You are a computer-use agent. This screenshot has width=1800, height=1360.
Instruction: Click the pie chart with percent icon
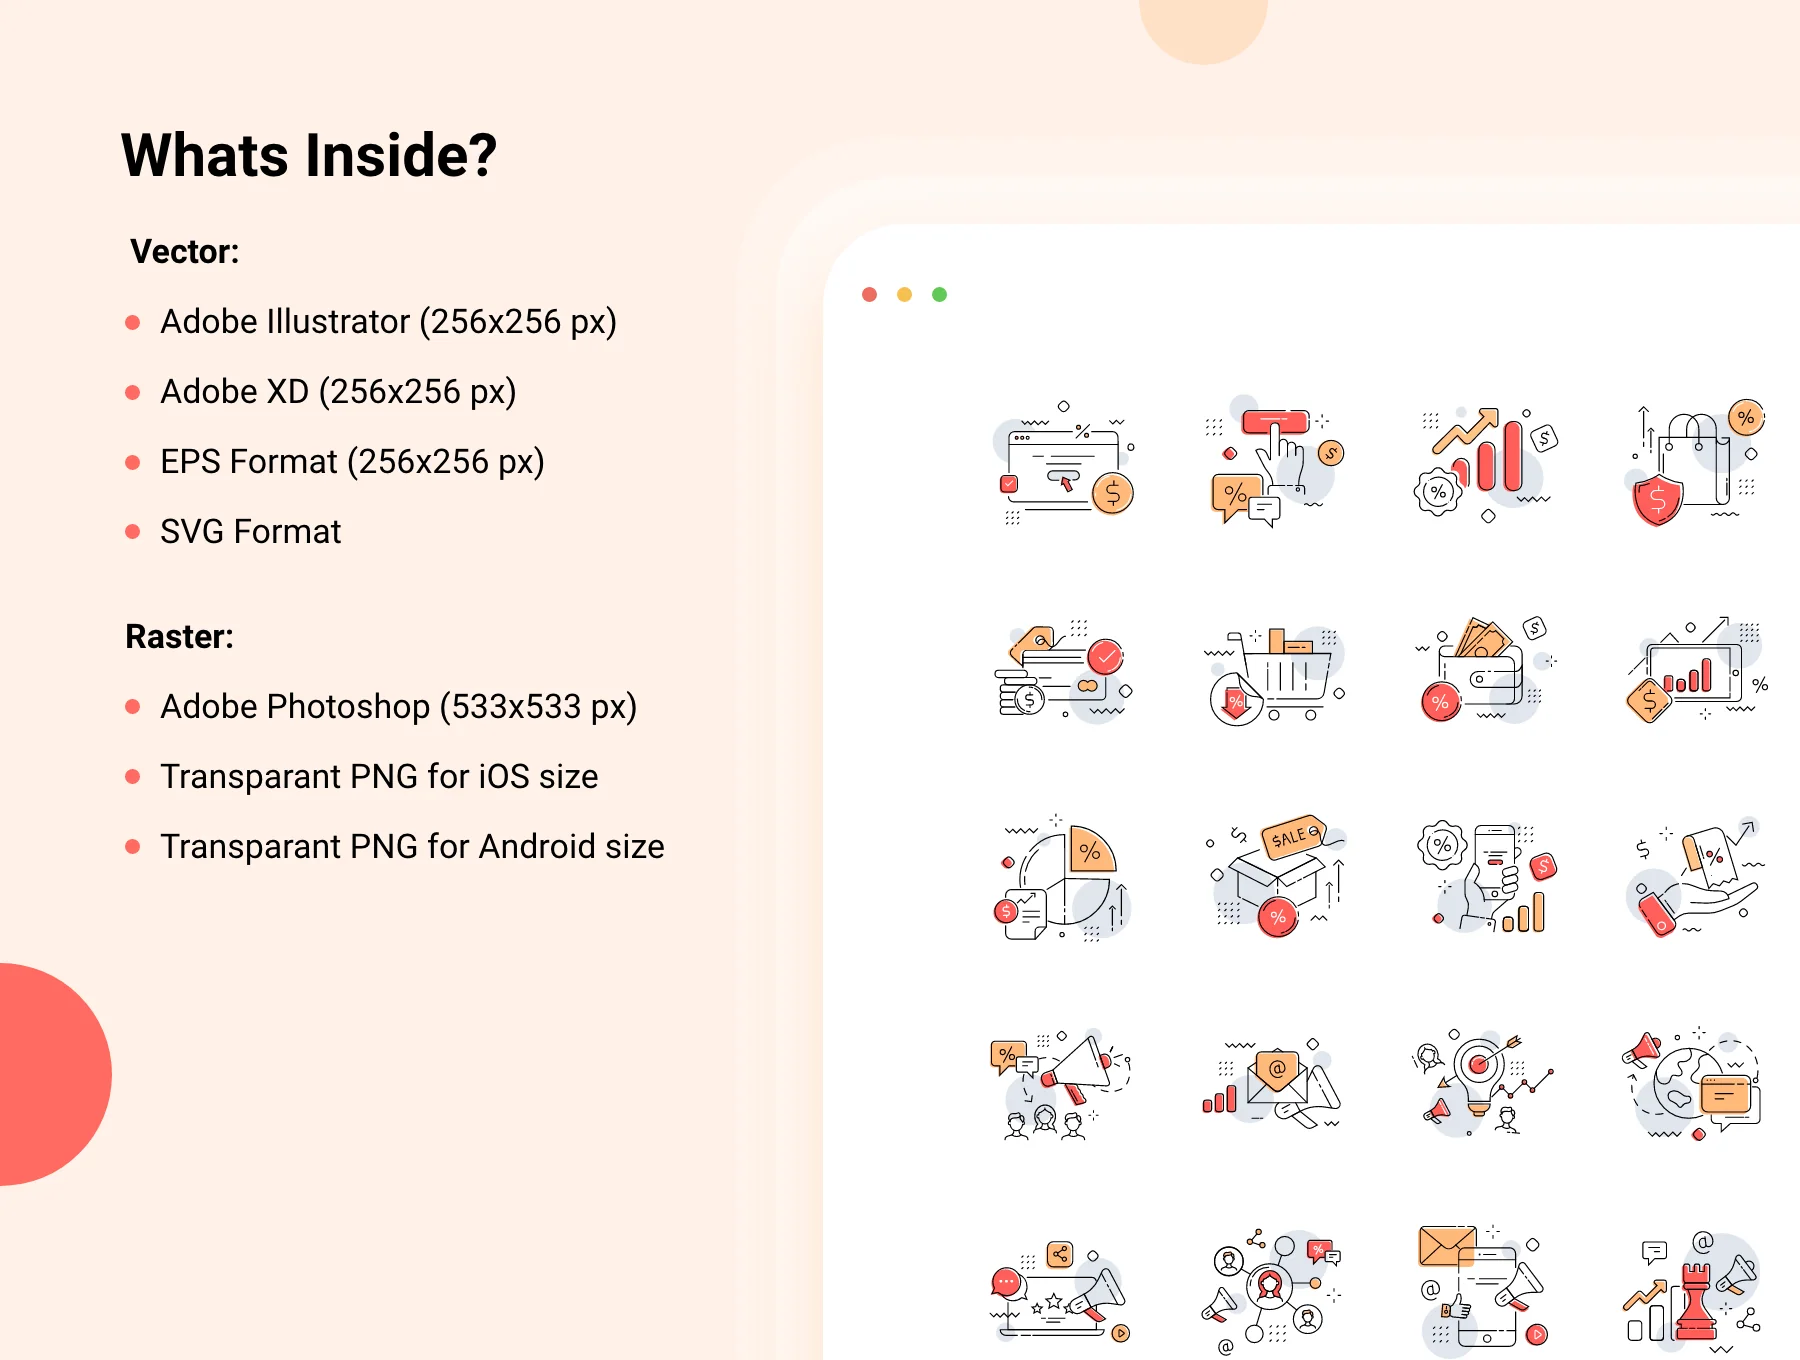pyautogui.click(x=1065, y=878)
